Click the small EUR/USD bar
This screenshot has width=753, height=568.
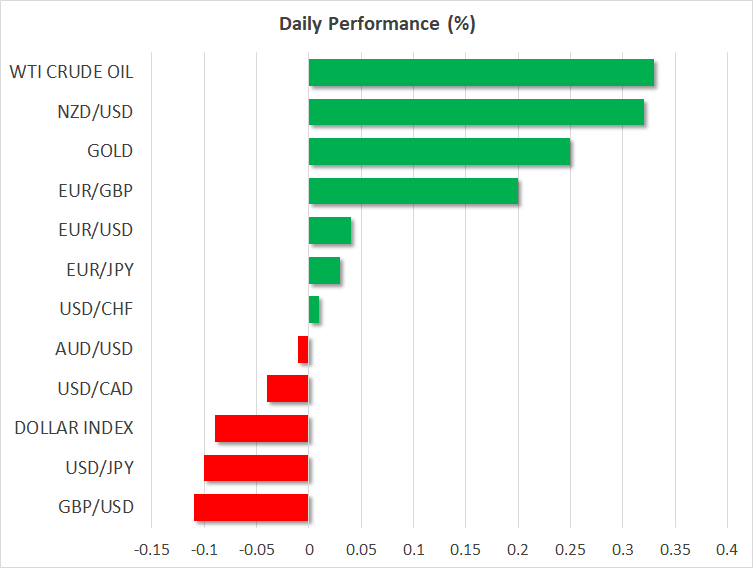[x=330, y=230]
